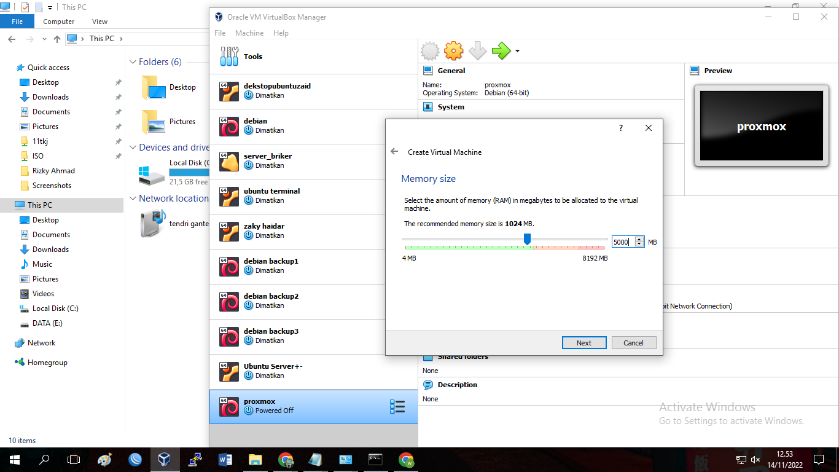Select Rizky Ahmad folder in navigation
This screenshot has width=839, height=472.
[x=53, y=171]
